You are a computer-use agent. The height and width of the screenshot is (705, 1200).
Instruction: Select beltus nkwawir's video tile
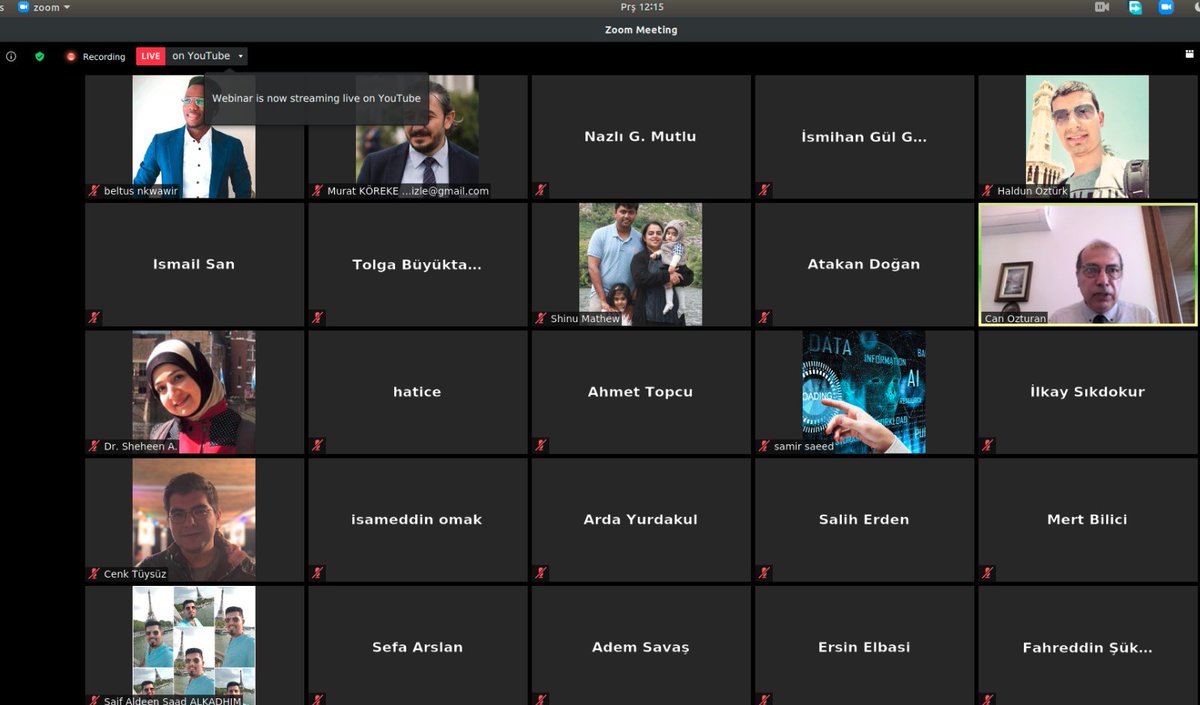(x=194, y=137)
